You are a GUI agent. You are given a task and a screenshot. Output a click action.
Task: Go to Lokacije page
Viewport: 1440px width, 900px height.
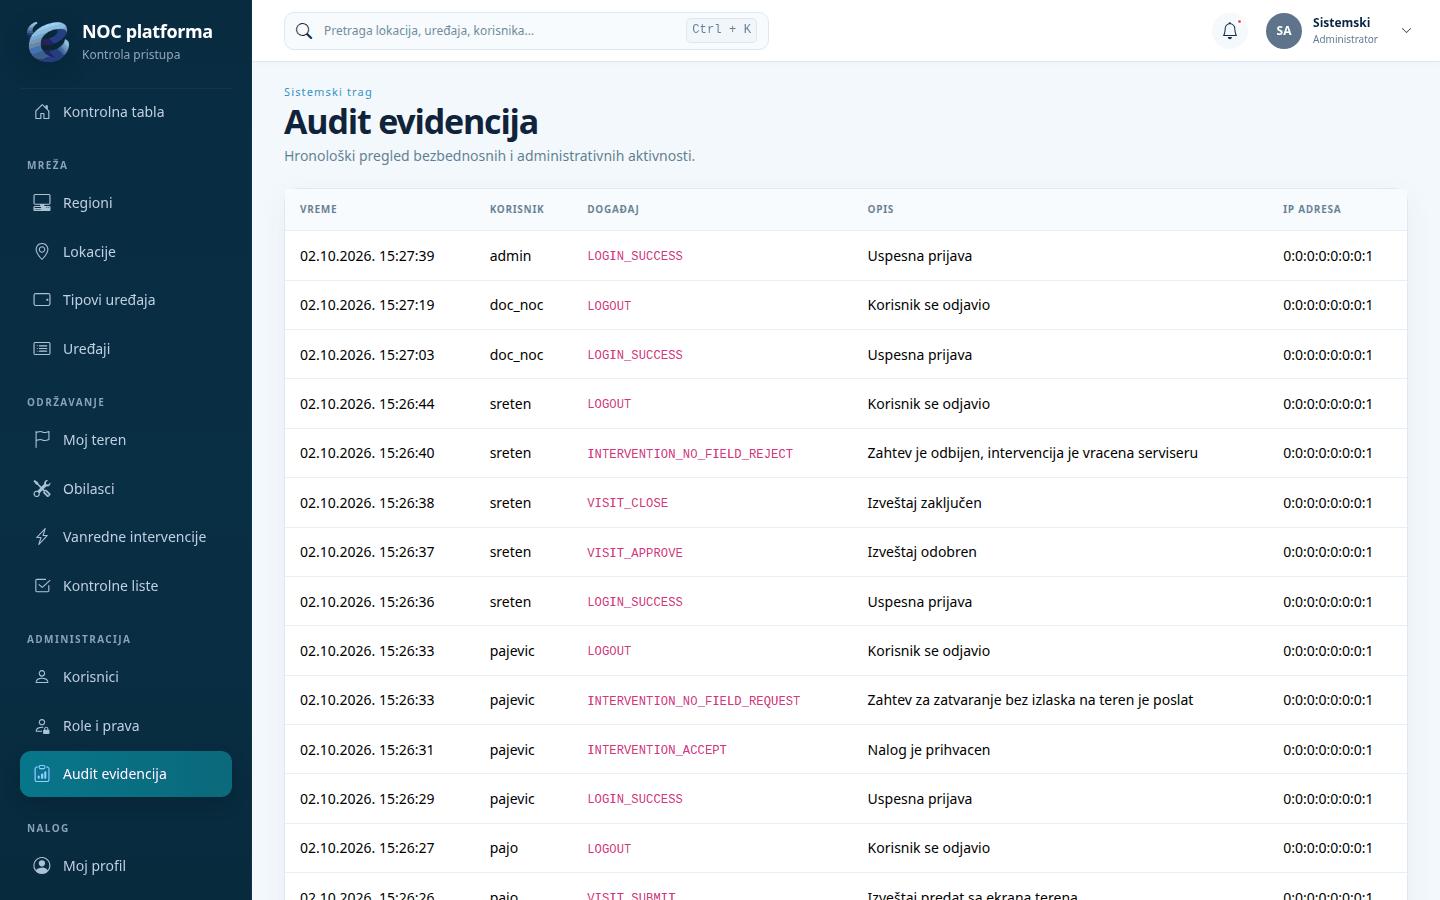tap(126, 251)
